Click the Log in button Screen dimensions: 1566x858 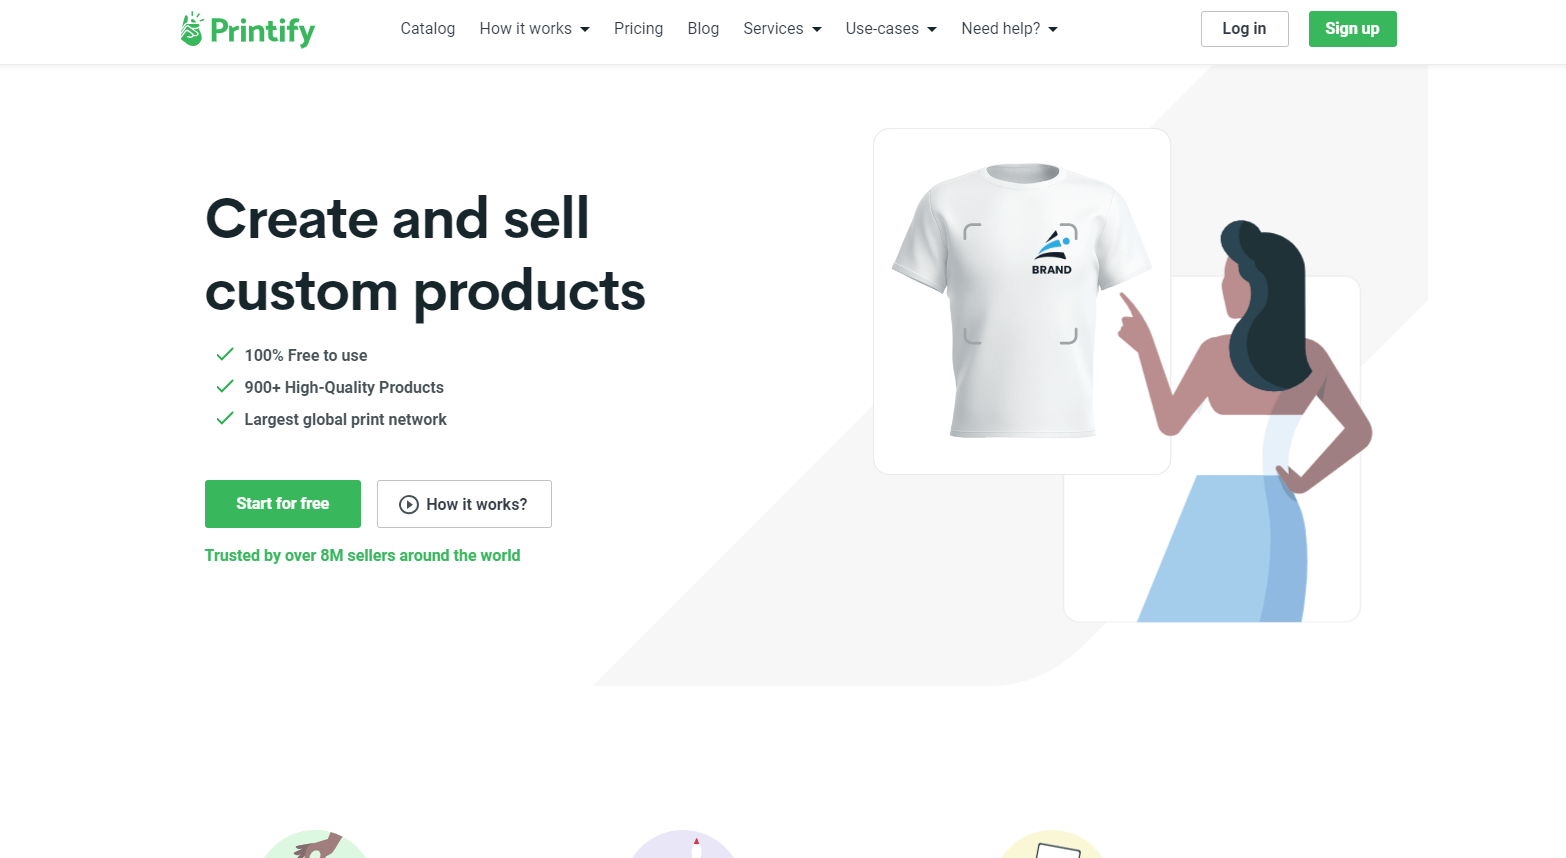click(1244, 29)
